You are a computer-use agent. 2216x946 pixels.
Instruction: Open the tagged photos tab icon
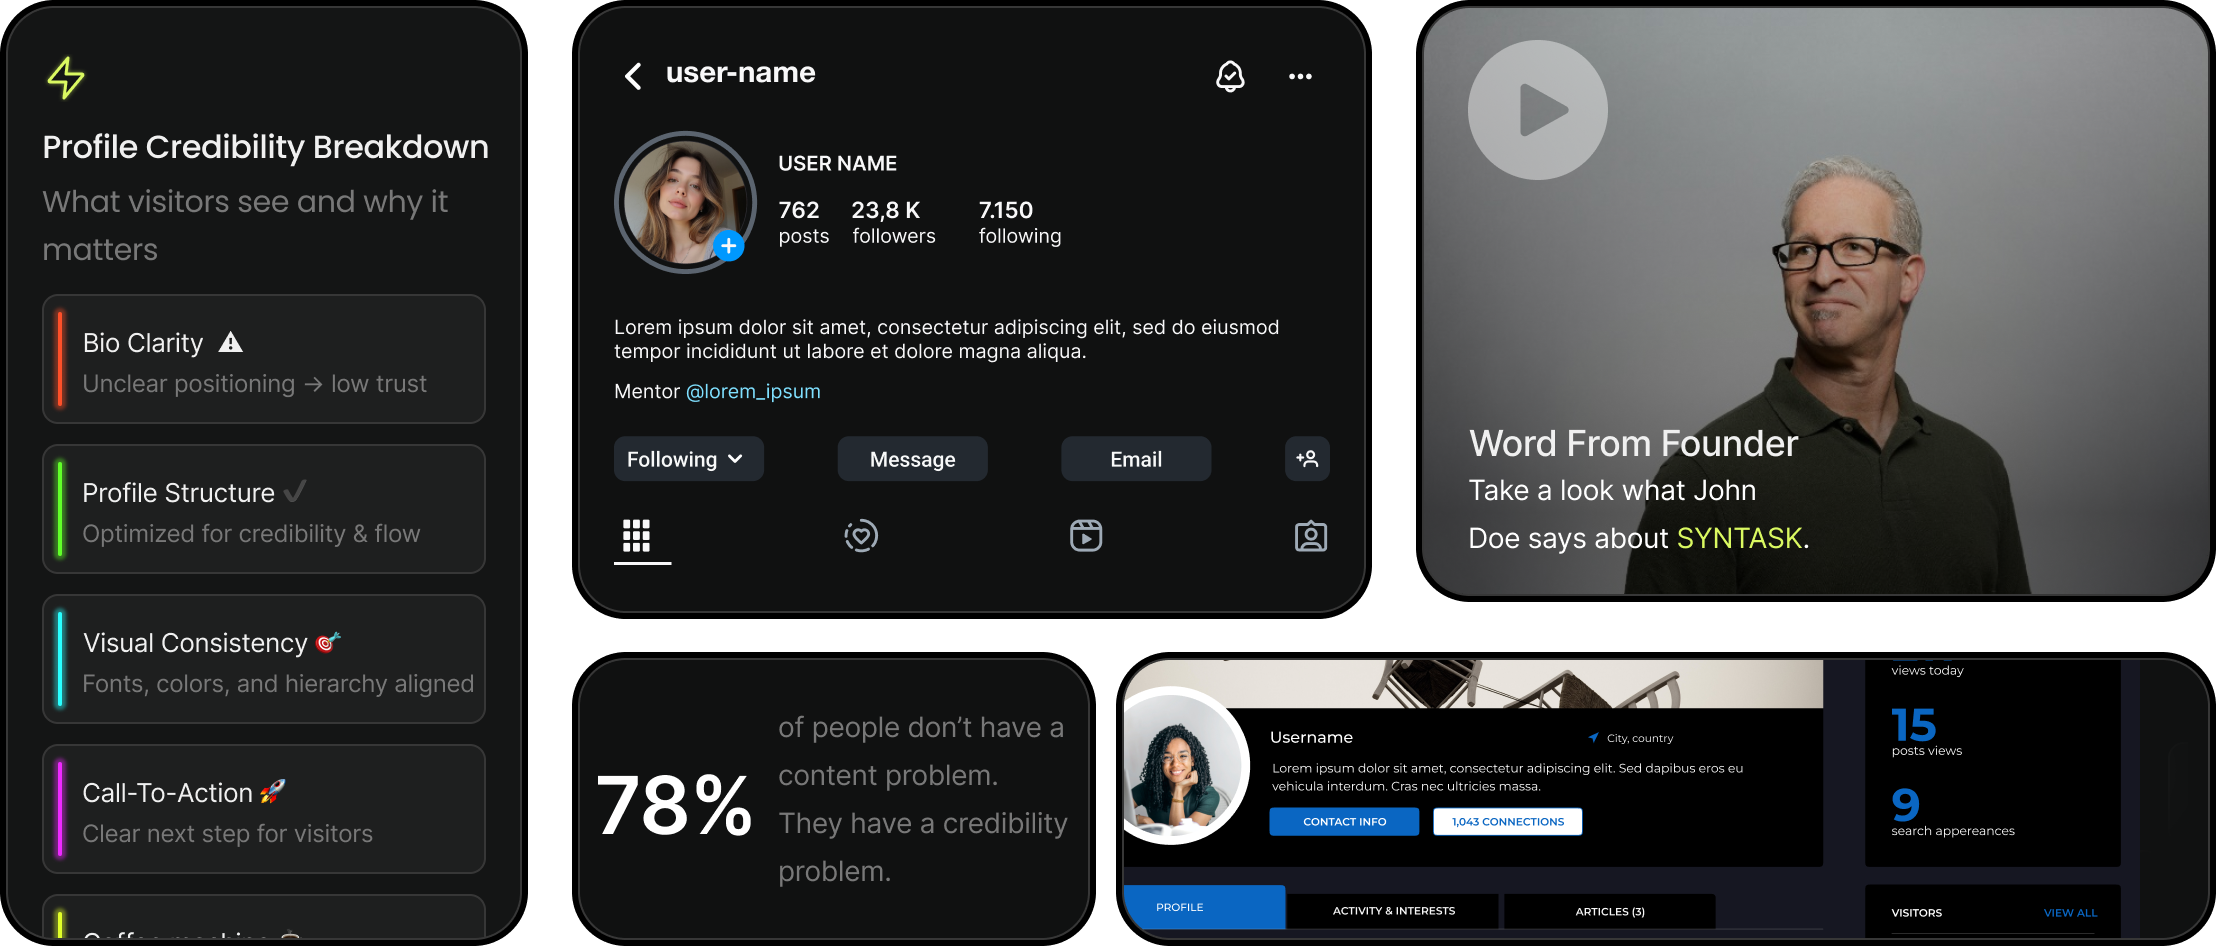coord(1310,537)
